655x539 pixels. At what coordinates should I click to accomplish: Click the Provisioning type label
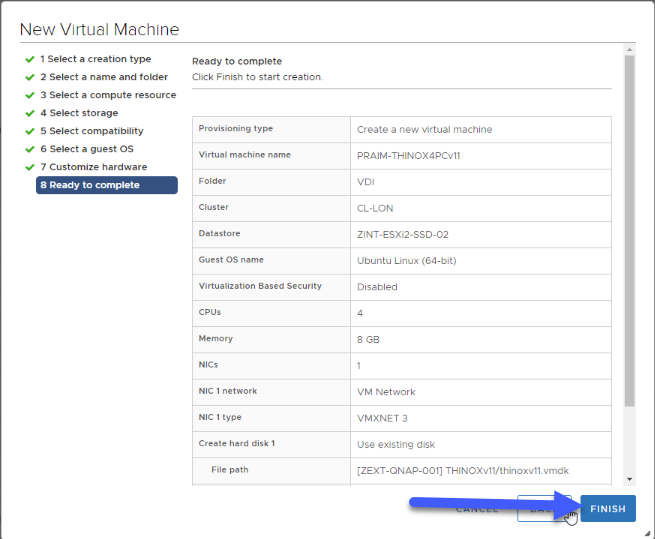point(236,128)
